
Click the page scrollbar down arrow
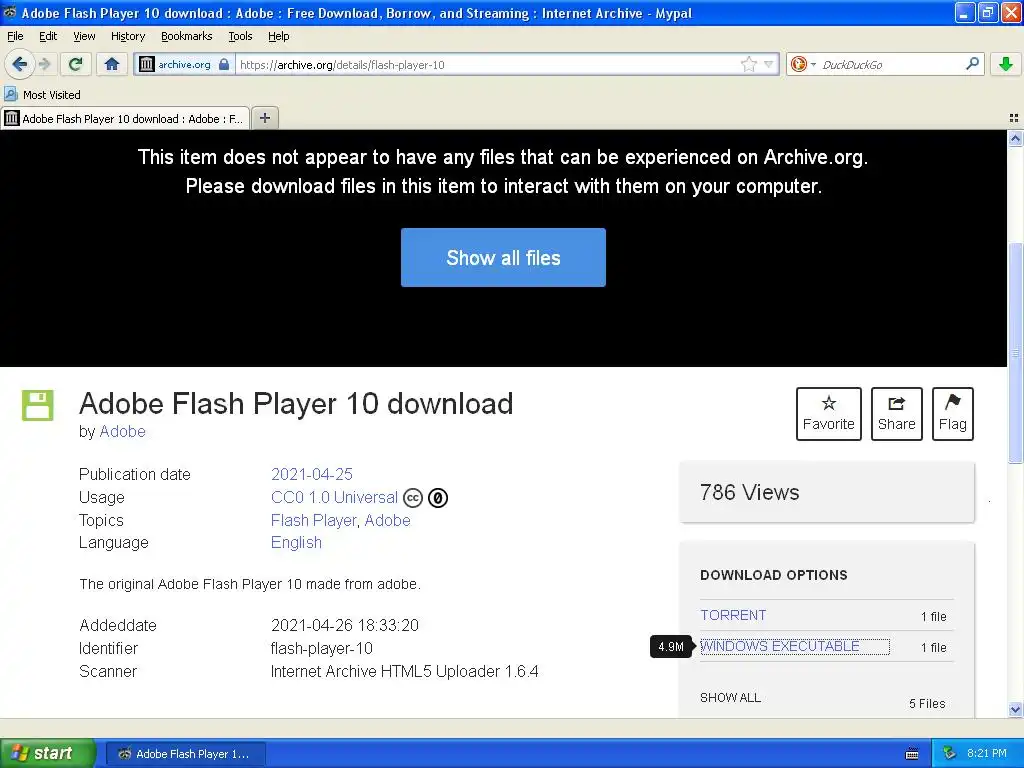(x=1015, y=709)
